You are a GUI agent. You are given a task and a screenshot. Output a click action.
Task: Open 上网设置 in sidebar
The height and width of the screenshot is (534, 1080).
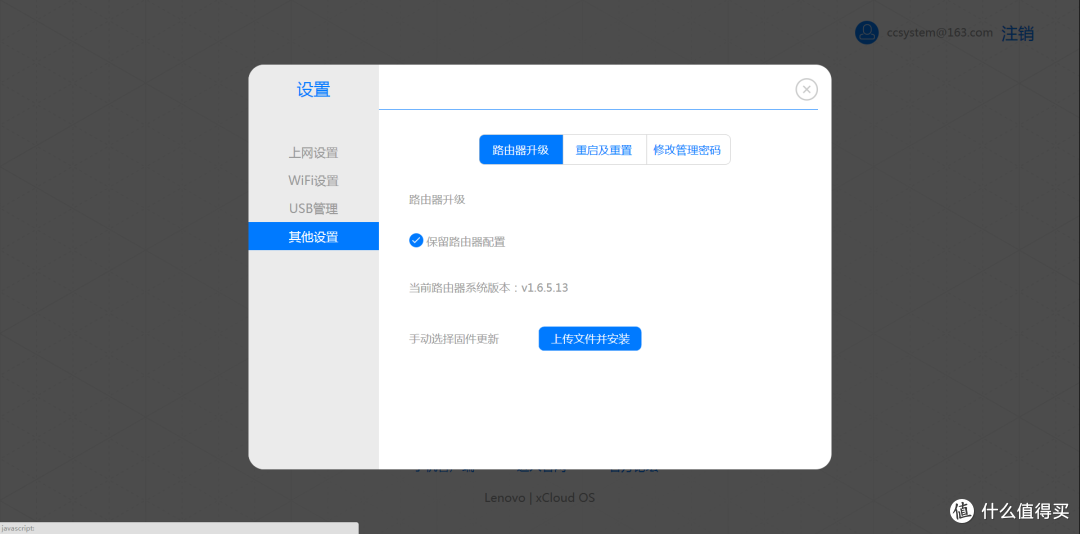click(x=313, y=153)
